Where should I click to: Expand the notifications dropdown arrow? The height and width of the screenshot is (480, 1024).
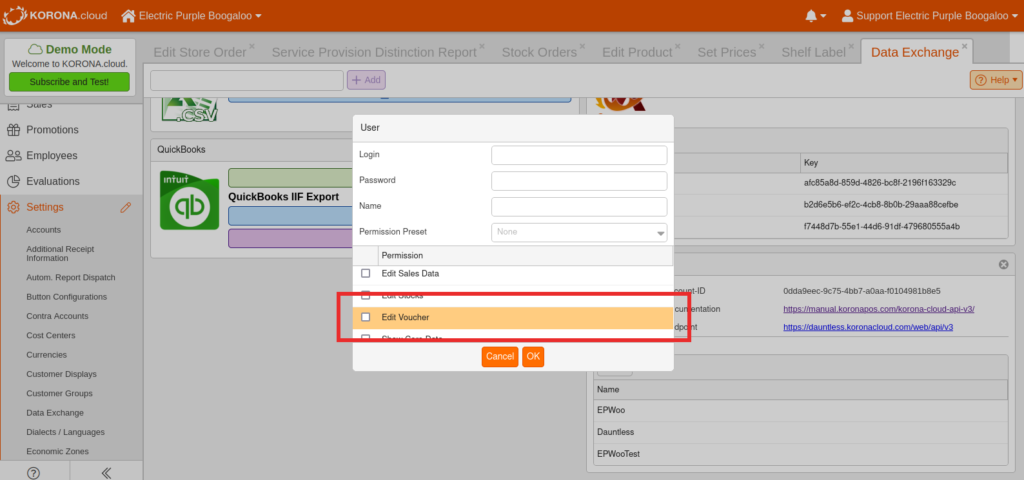point(823,16)
